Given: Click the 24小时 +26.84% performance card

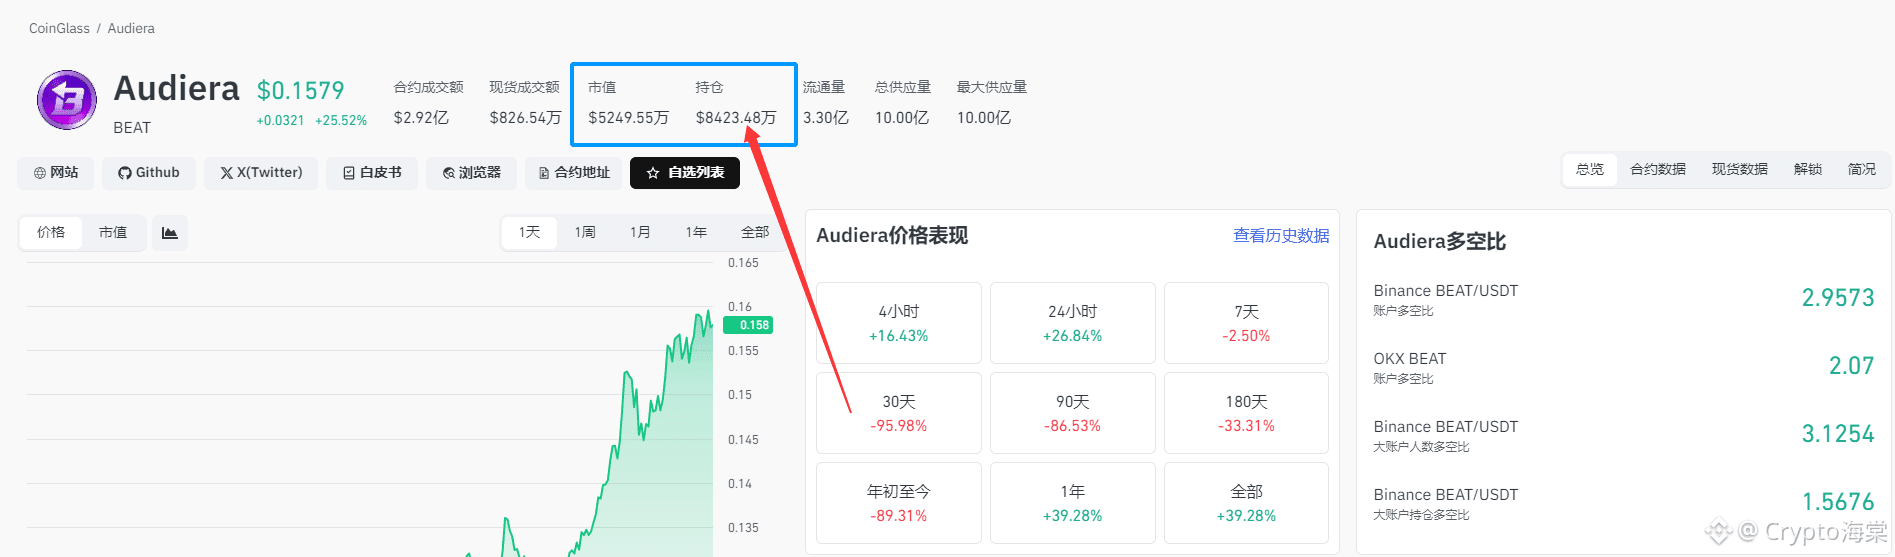Looking at the screenshot, I should click(1073, 323).
